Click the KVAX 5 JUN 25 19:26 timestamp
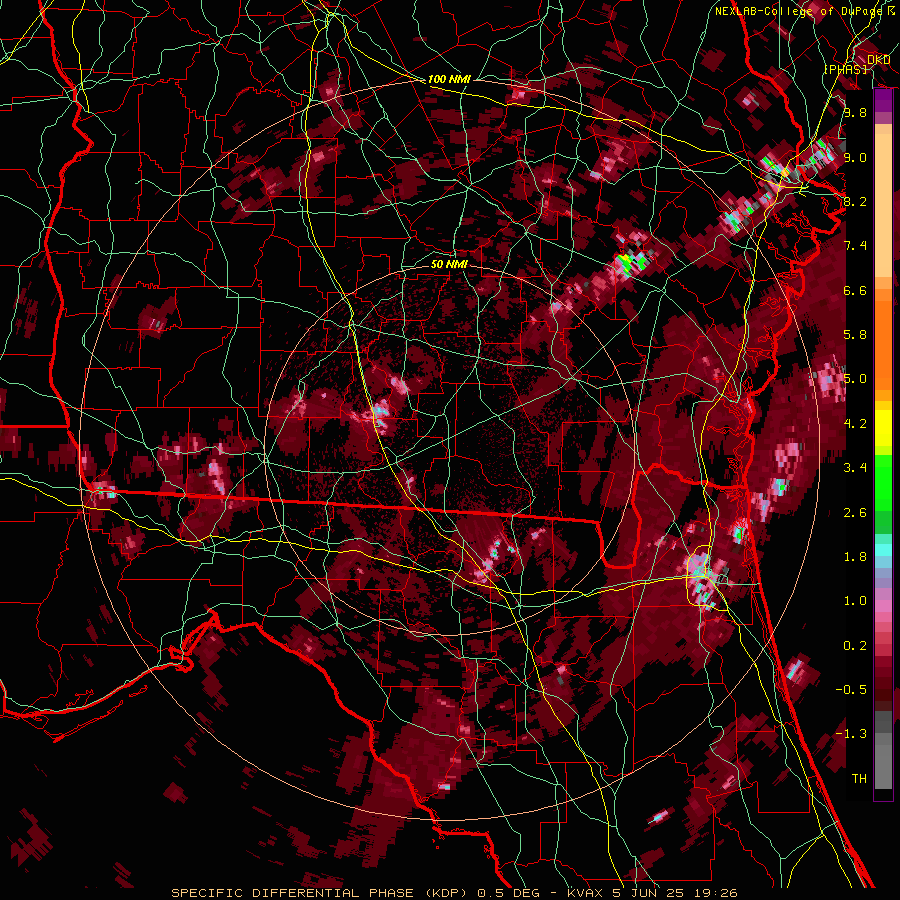 [652, 893]
